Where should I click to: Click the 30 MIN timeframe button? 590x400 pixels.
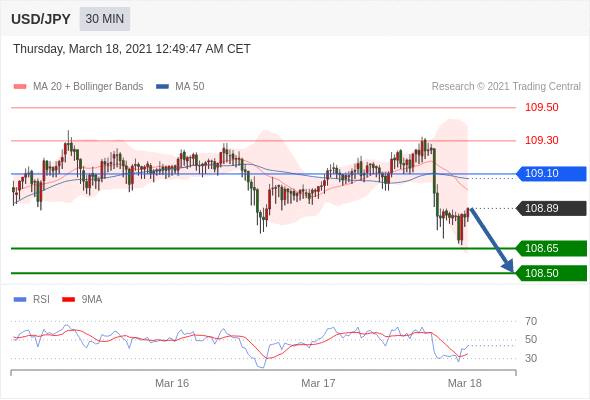[105, 19]
